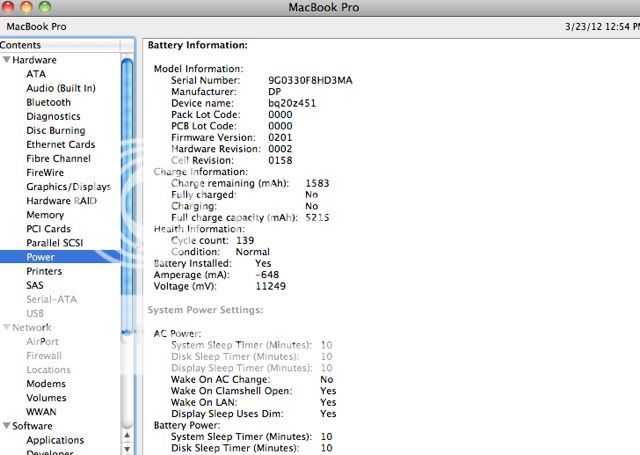Image resolution: width=640 pixels, height=455 pixels.
Task: Click the Display Sleep Uses Dim row
Action: click(x=253, y=414)
